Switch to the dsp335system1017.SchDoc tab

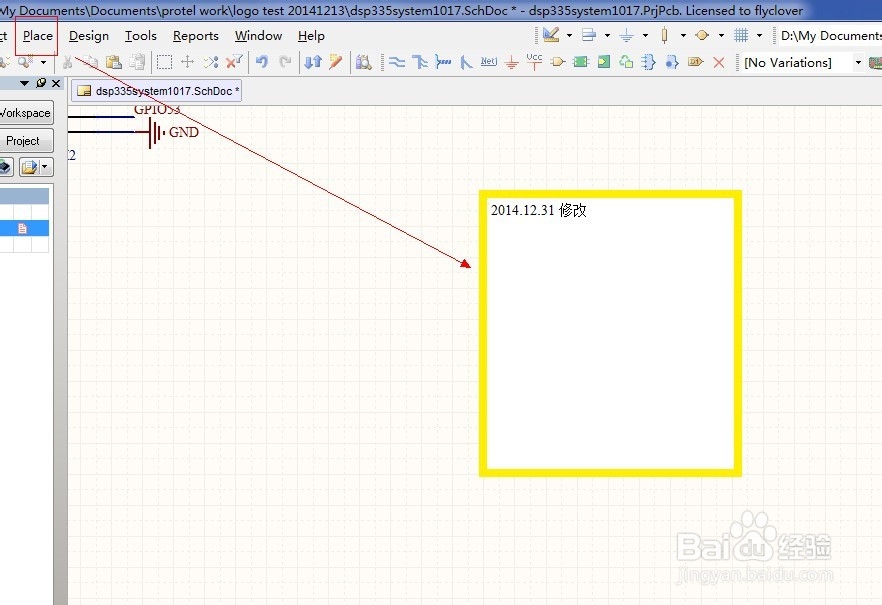(x=156, y=91)
